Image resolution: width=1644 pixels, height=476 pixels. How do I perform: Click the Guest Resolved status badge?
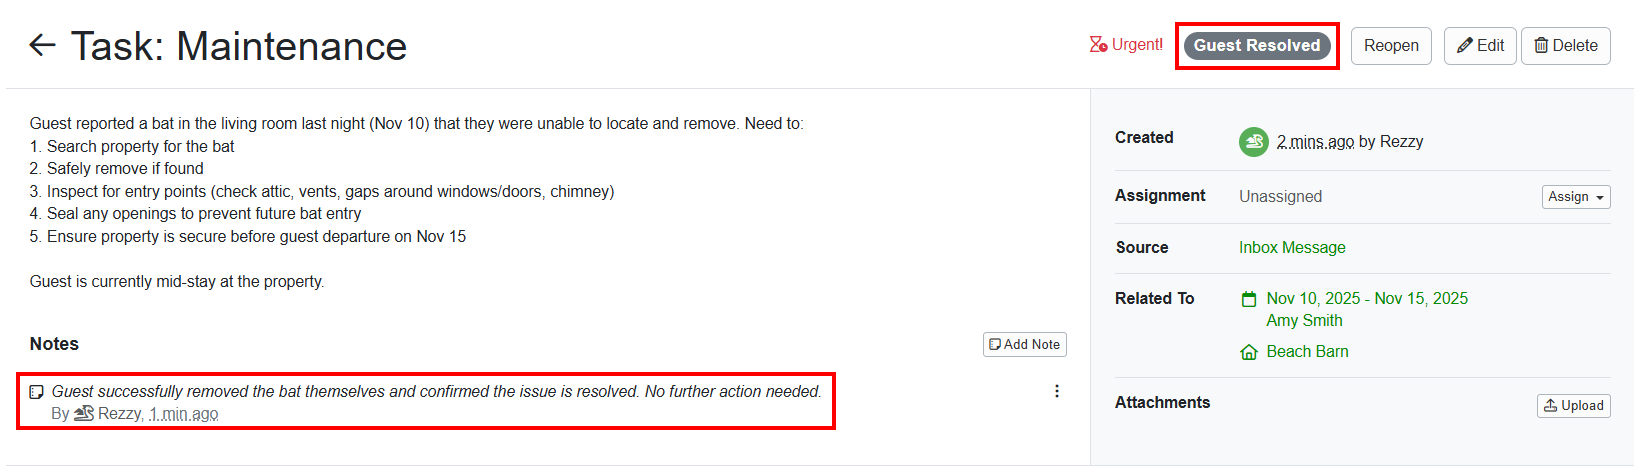coord(1256,46)
